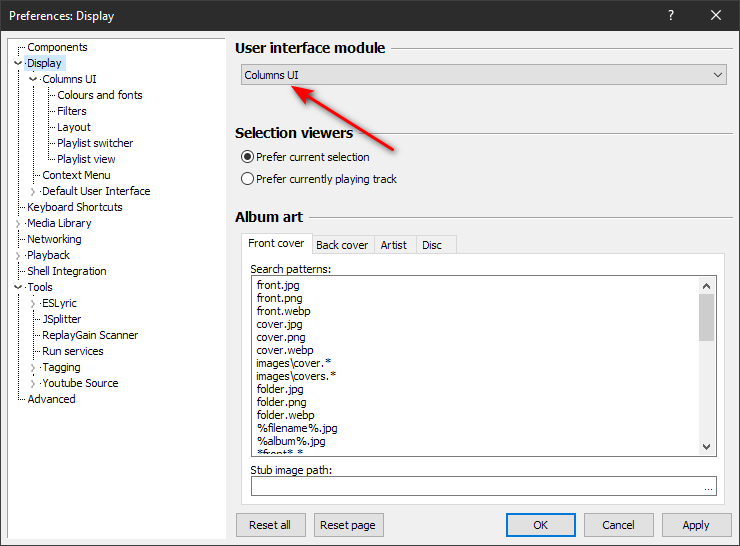This screenshot has width=740, height=546.
Task: Click the Reset page button
Action: [x=348, y=525]
